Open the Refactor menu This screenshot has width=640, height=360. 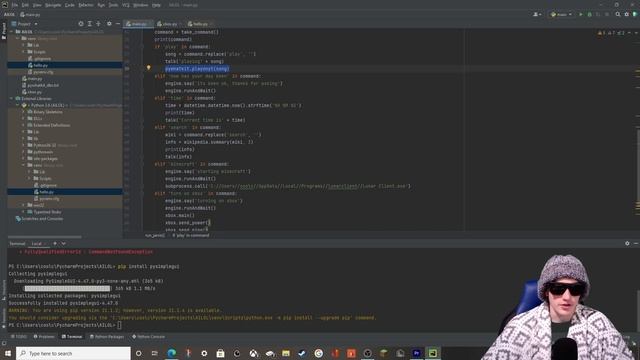86,5
